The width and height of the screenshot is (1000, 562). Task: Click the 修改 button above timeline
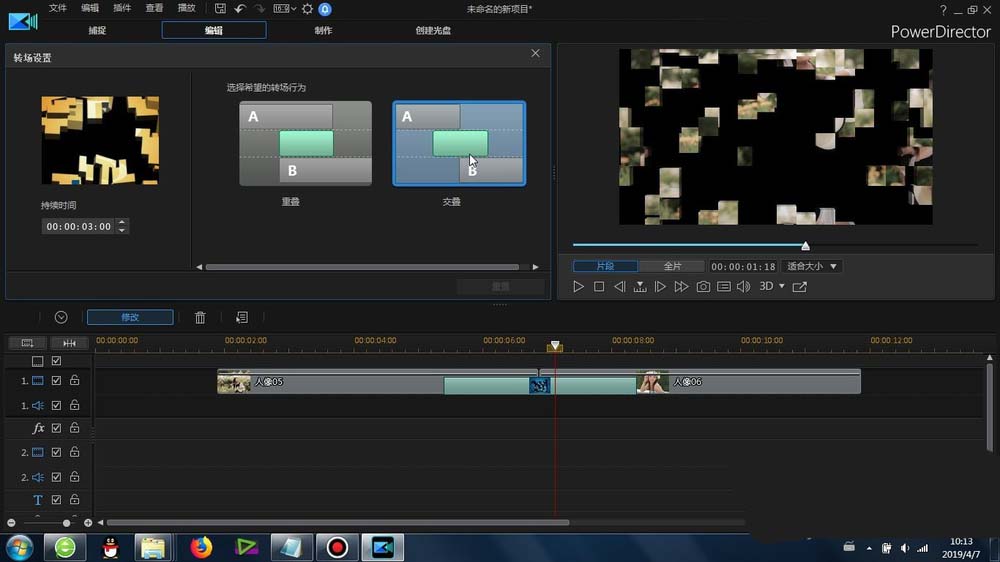tap(130, 317)
